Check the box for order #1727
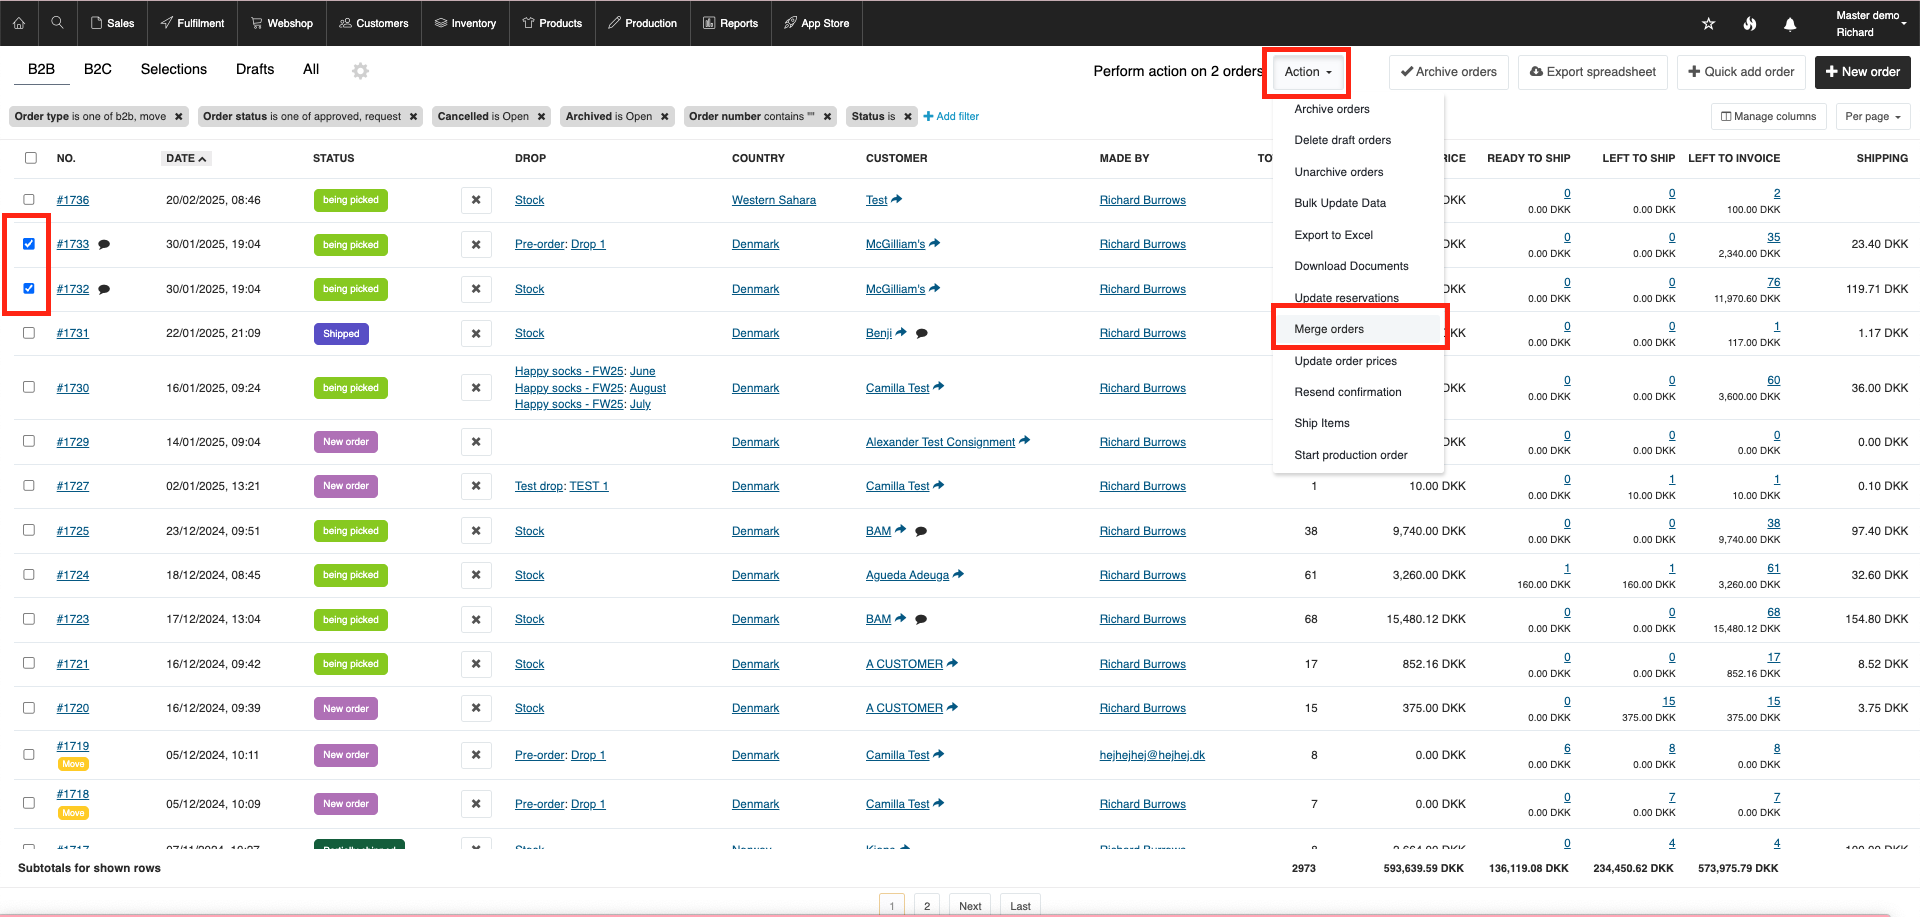Screen dimensions: 1920x917 pyautogui.click(x=29, y=486)
